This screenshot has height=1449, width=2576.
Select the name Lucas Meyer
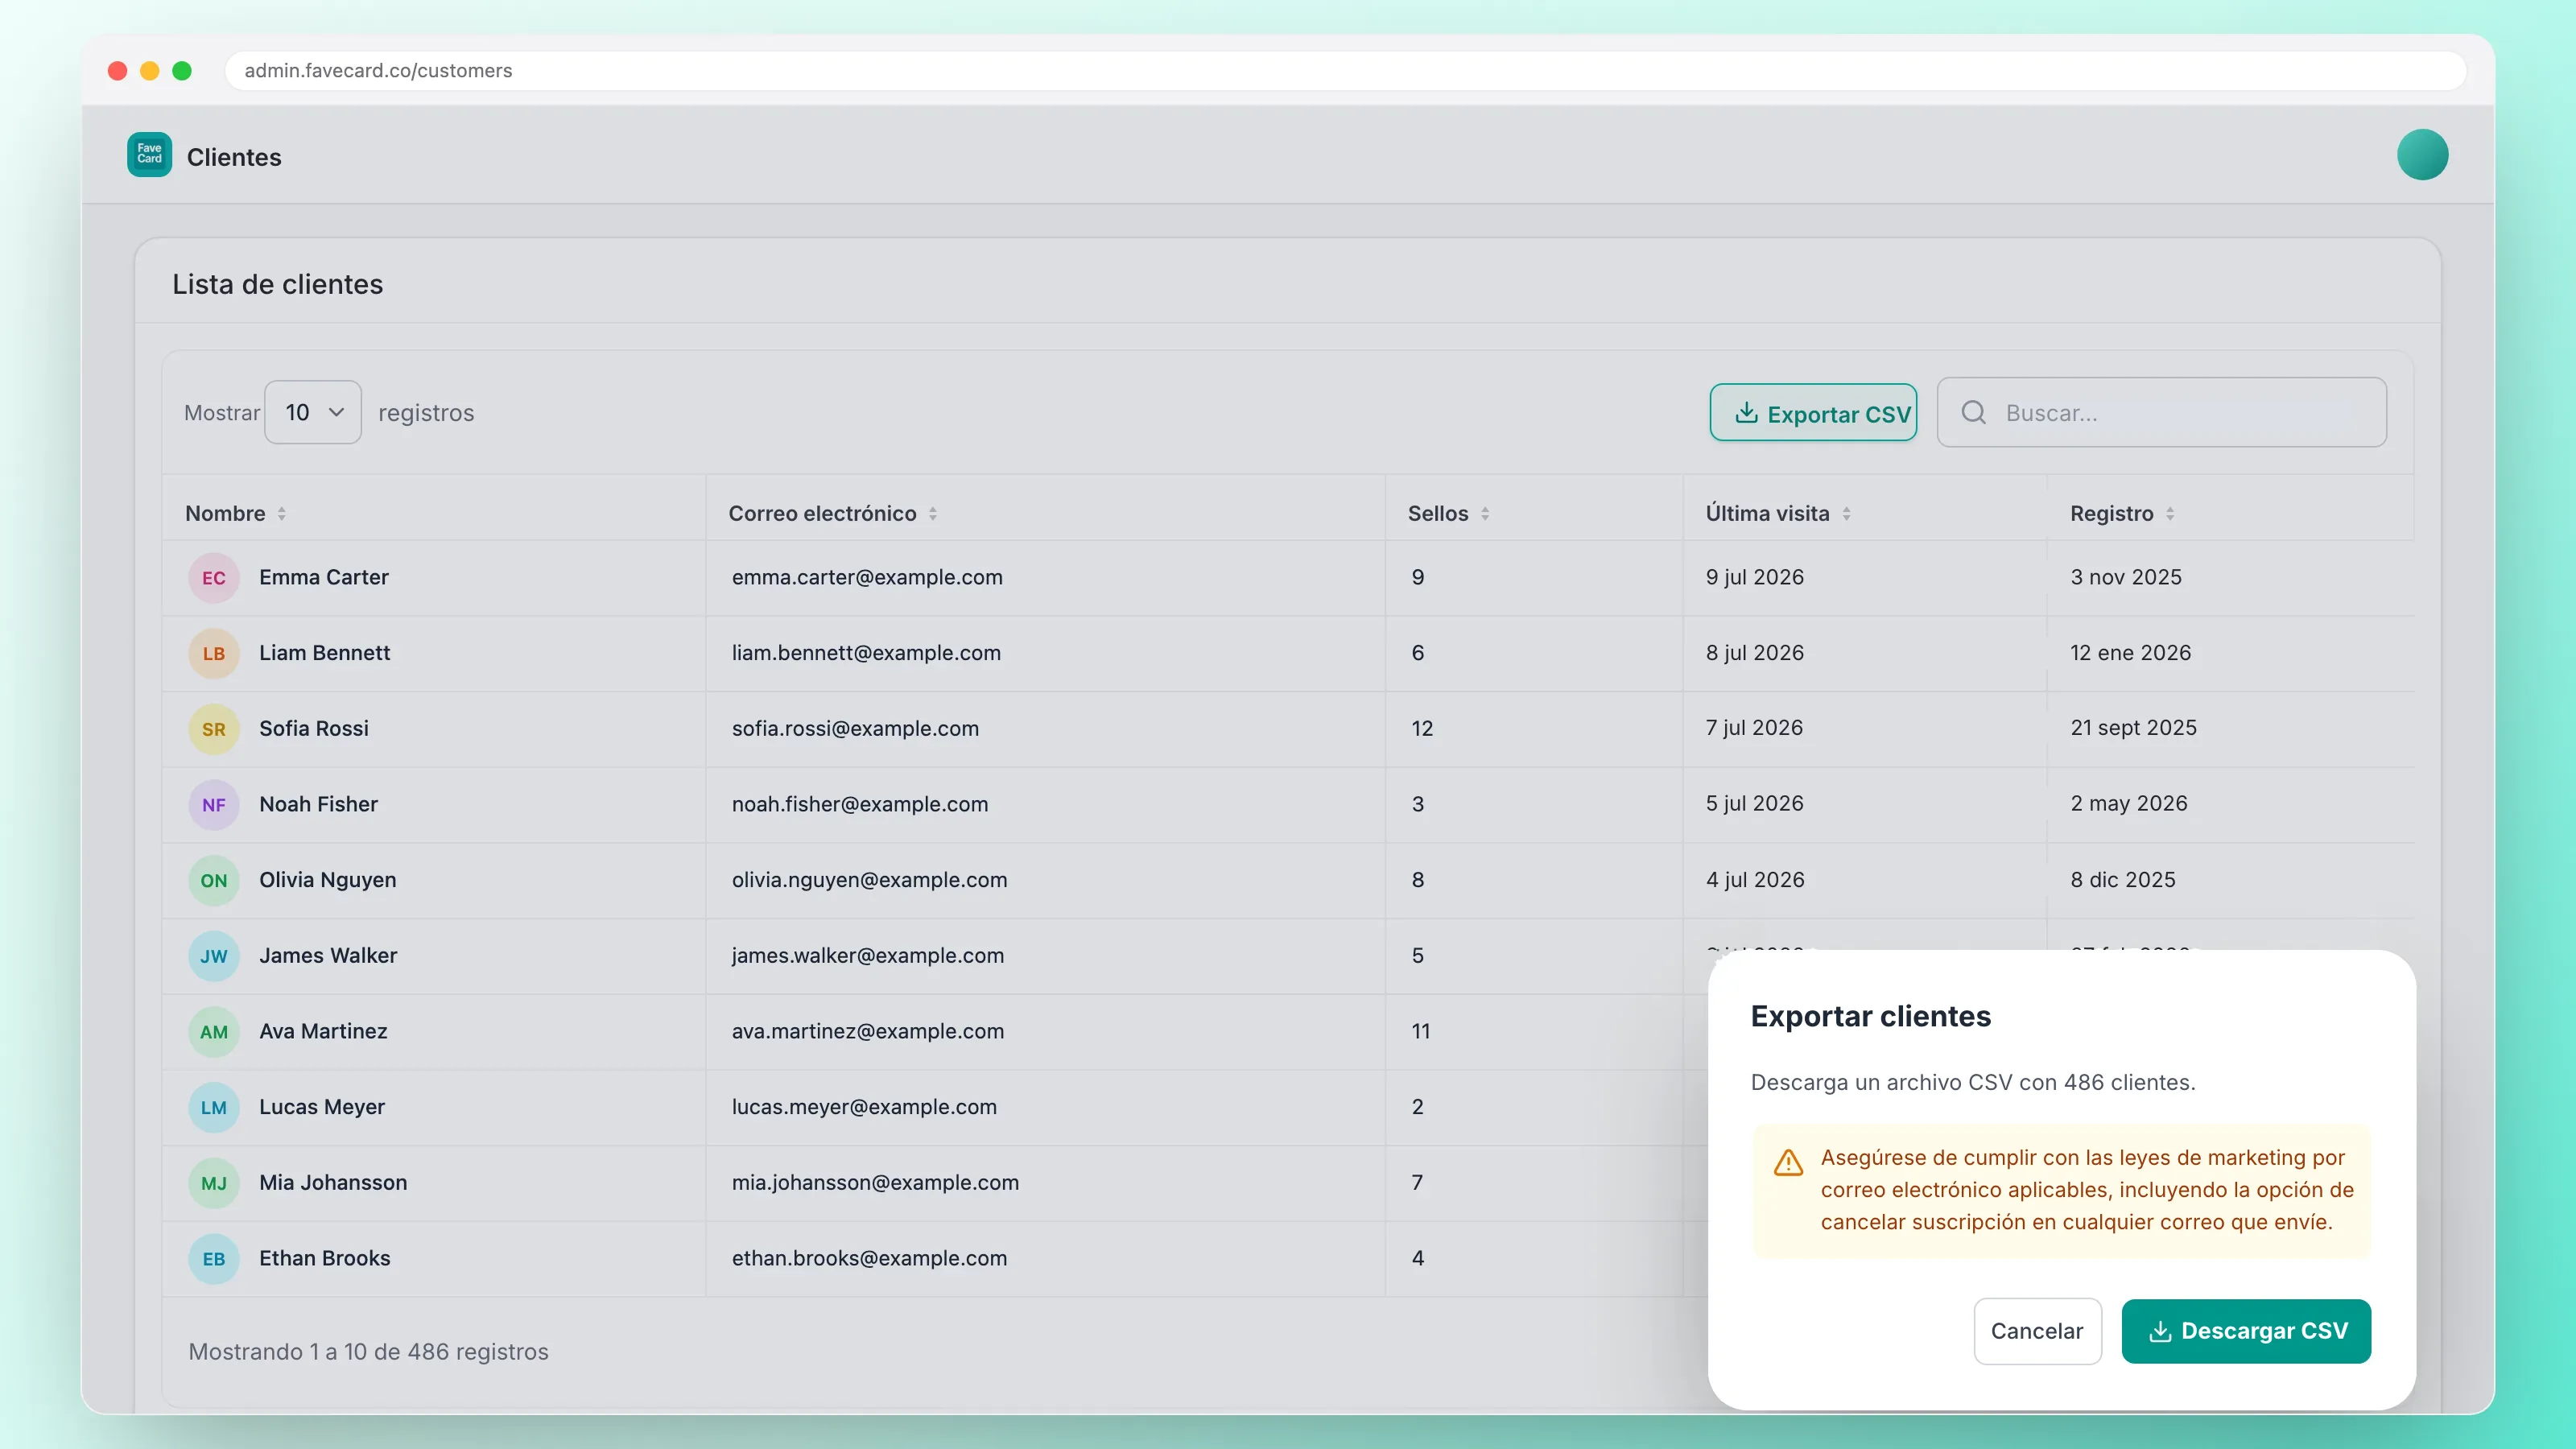322,1107
